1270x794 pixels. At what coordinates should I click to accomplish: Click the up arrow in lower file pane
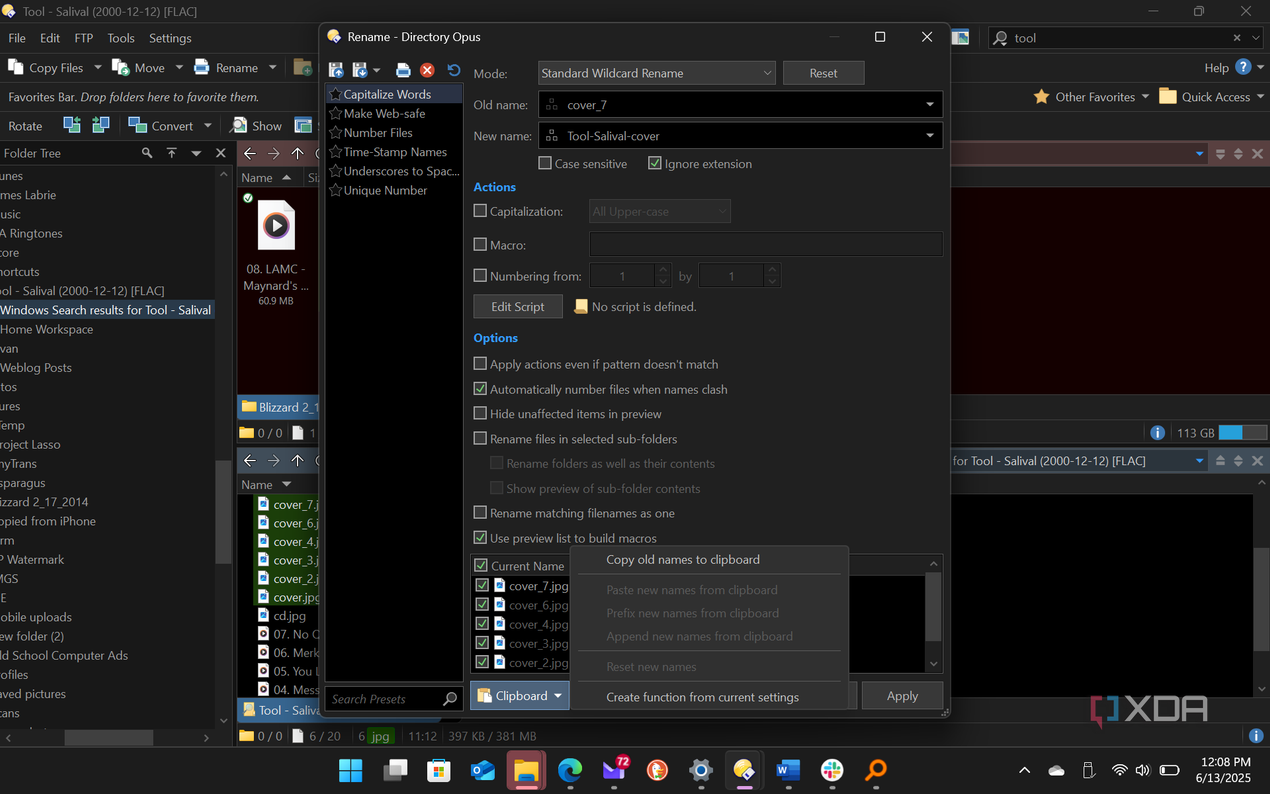click(297, 460)
